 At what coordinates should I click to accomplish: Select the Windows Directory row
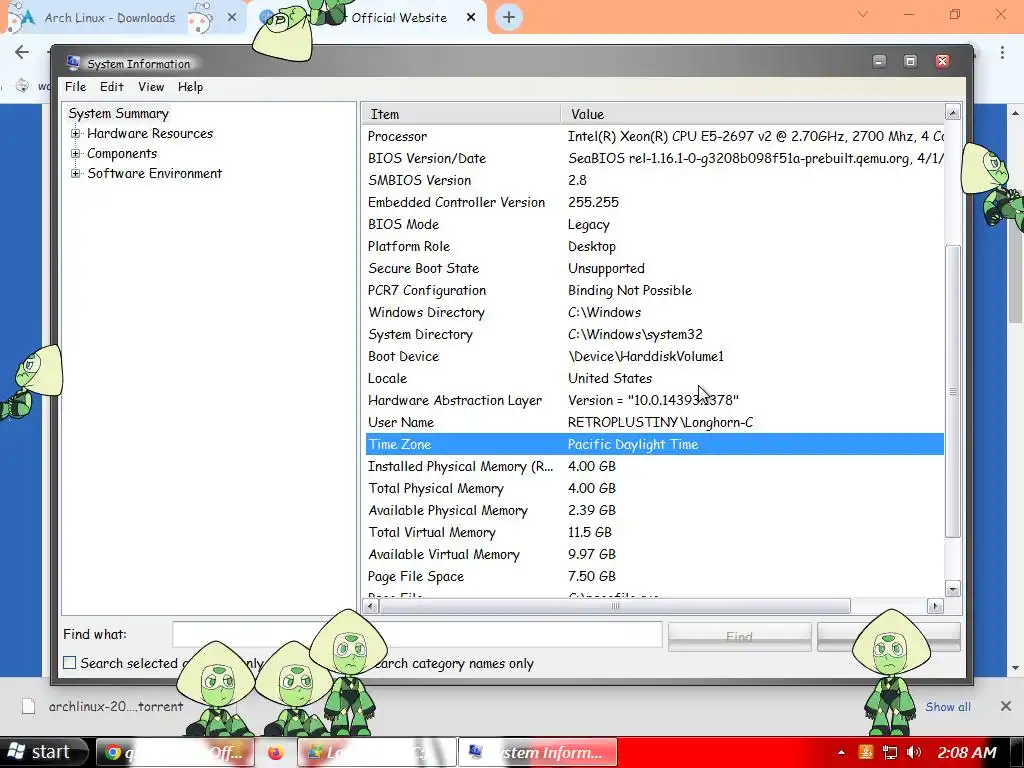pos(653,313)
